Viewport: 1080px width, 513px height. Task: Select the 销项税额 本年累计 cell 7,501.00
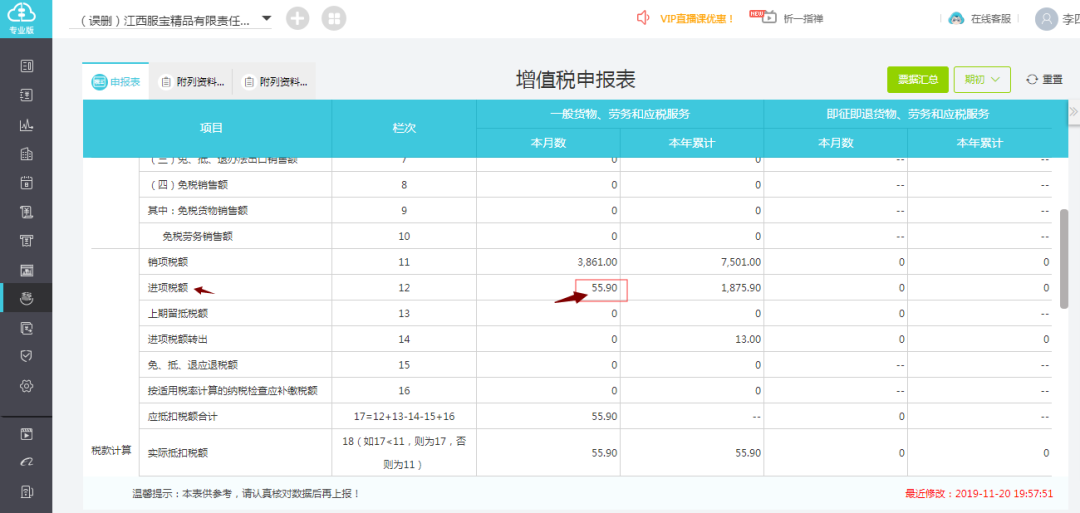click(x=692, y=262)
